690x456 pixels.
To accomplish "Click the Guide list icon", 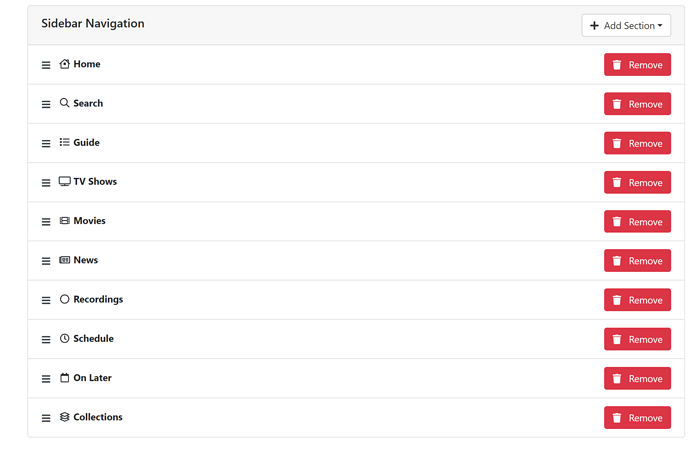I will pyautogui.click(x=65, y=142).
